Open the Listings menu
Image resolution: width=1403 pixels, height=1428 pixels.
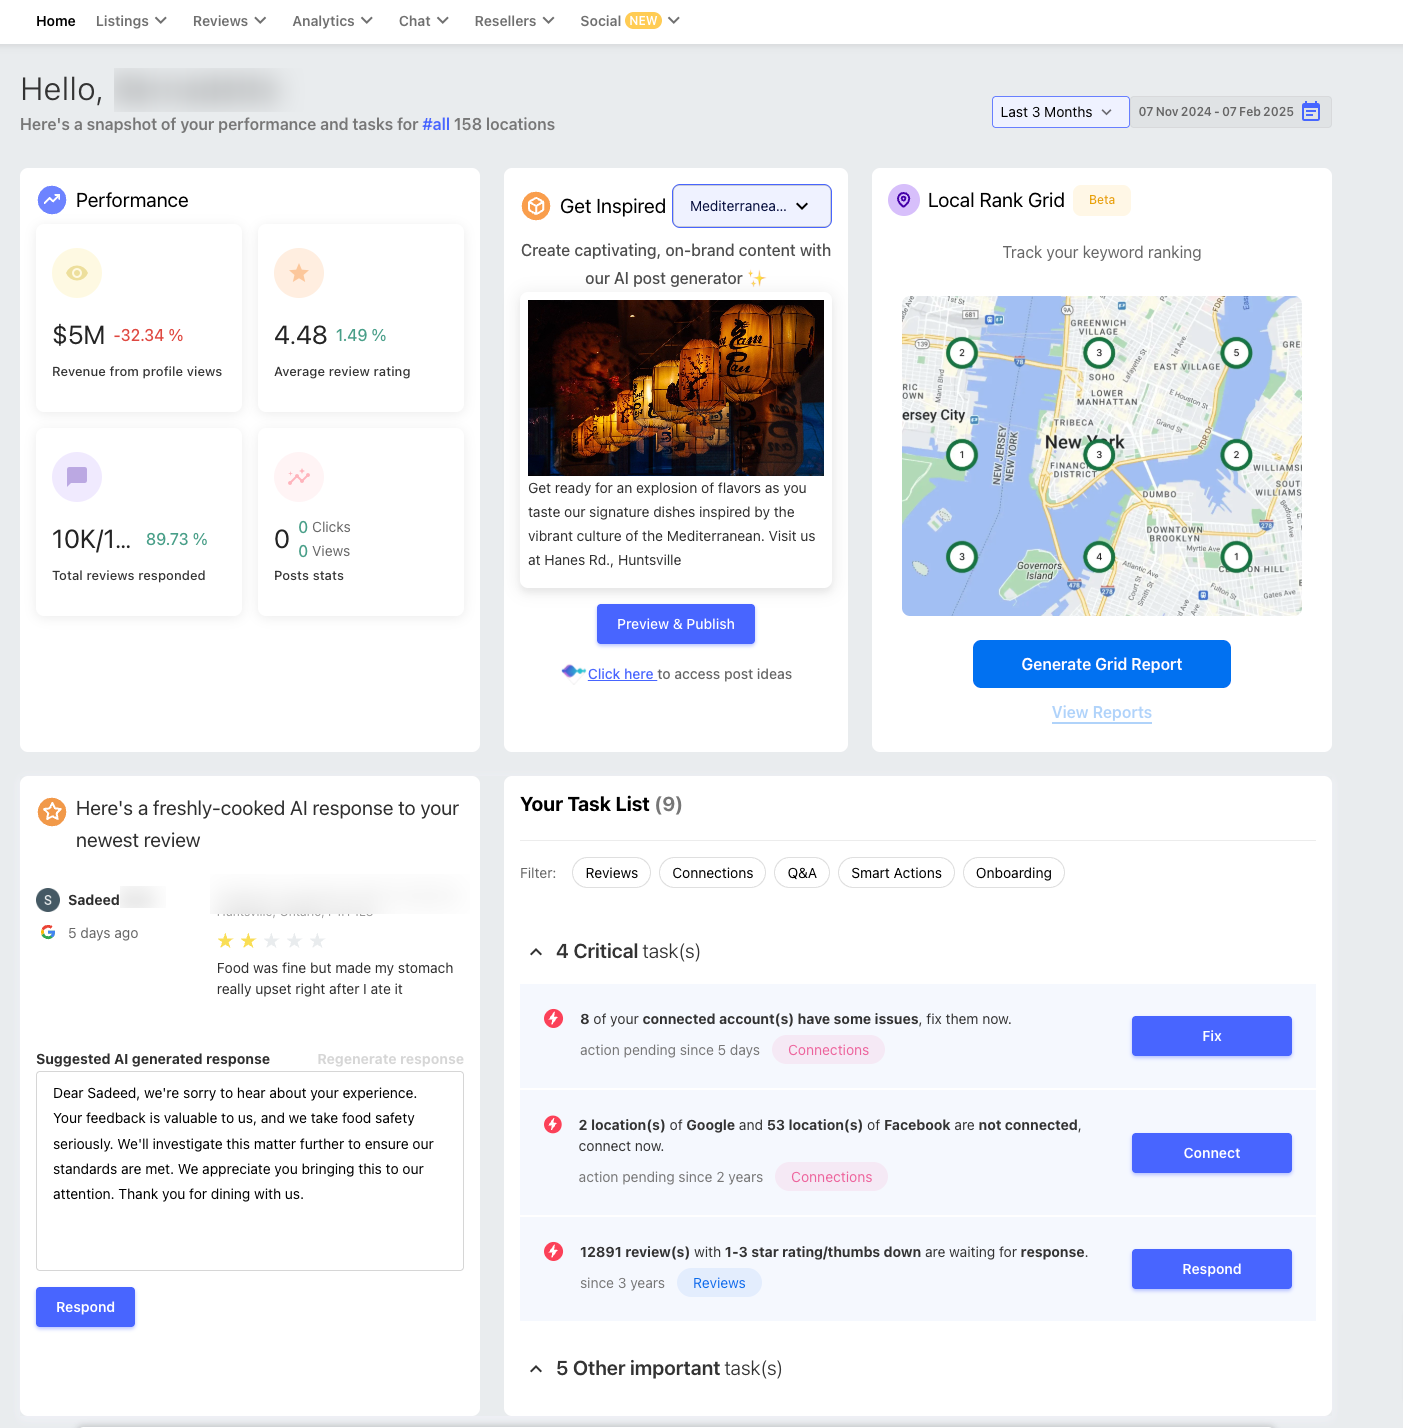131,21
